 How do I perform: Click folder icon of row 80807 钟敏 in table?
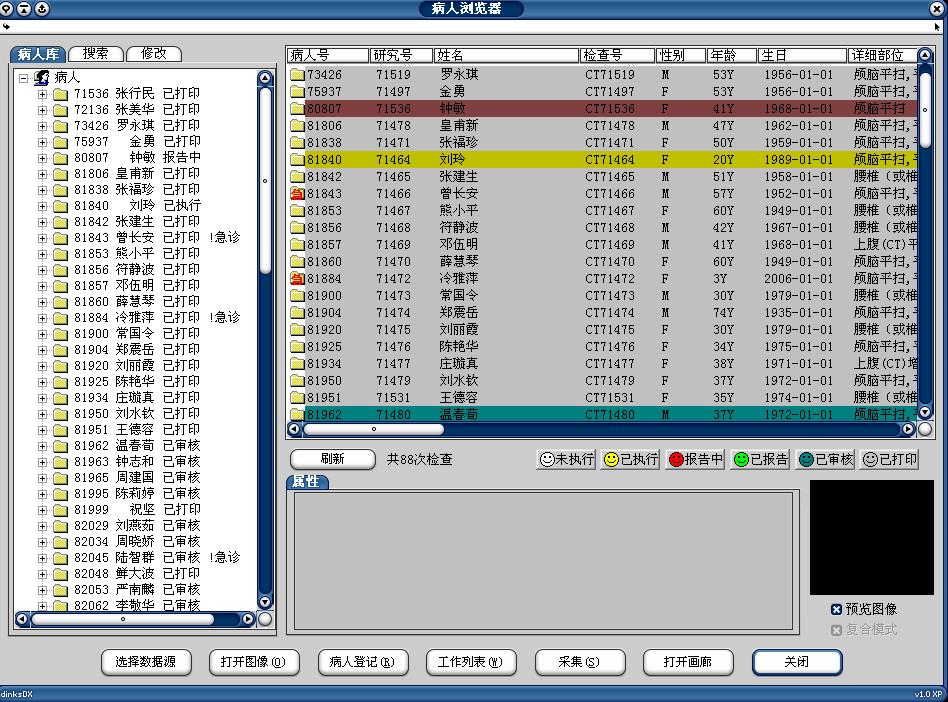pos(297,109)
